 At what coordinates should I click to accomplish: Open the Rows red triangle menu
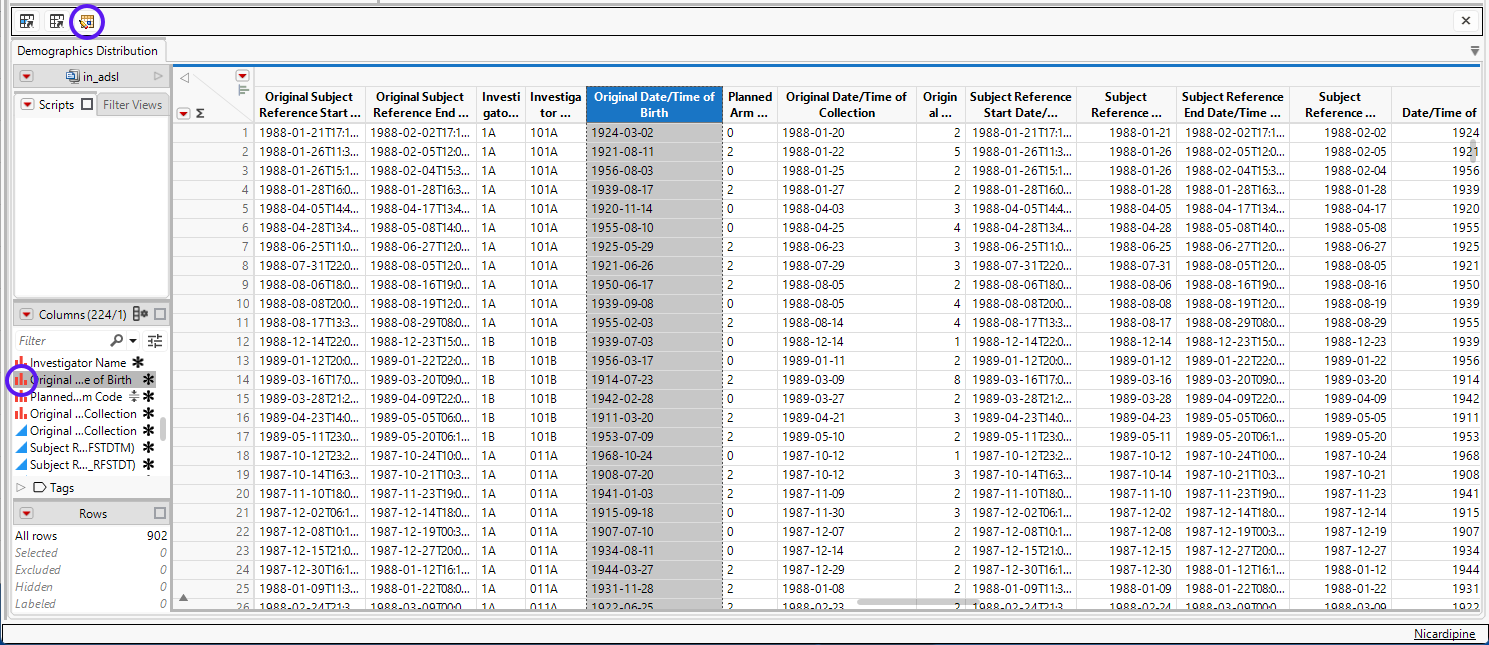click(27, 513)
